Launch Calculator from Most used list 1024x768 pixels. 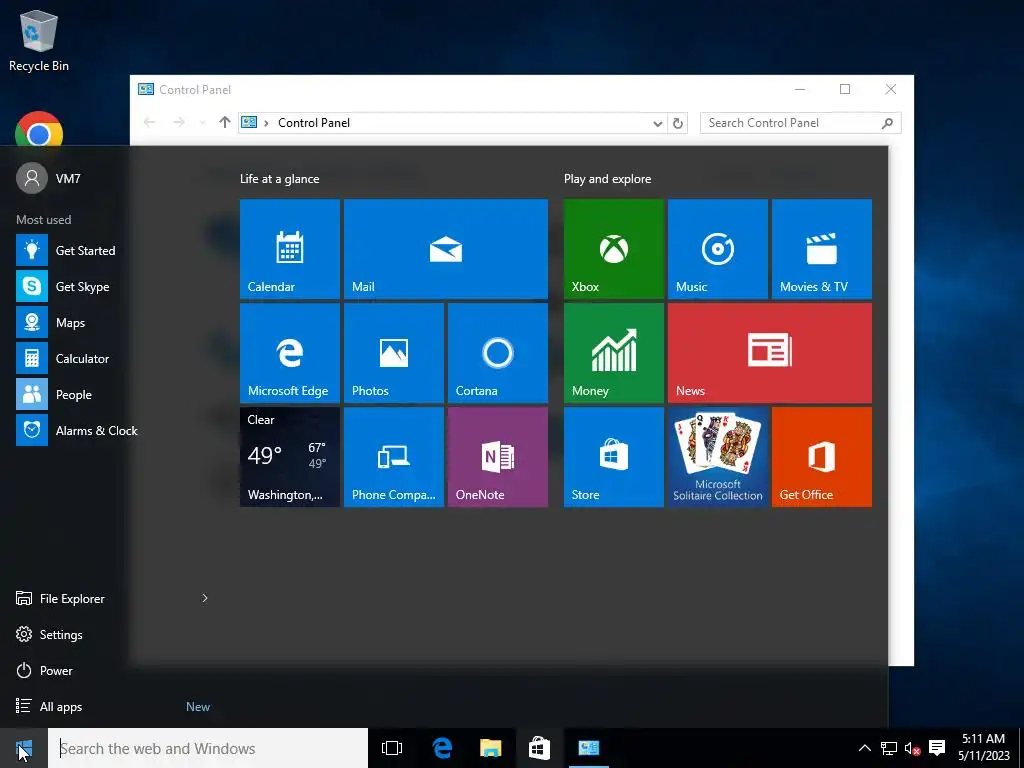click(62, 359)
